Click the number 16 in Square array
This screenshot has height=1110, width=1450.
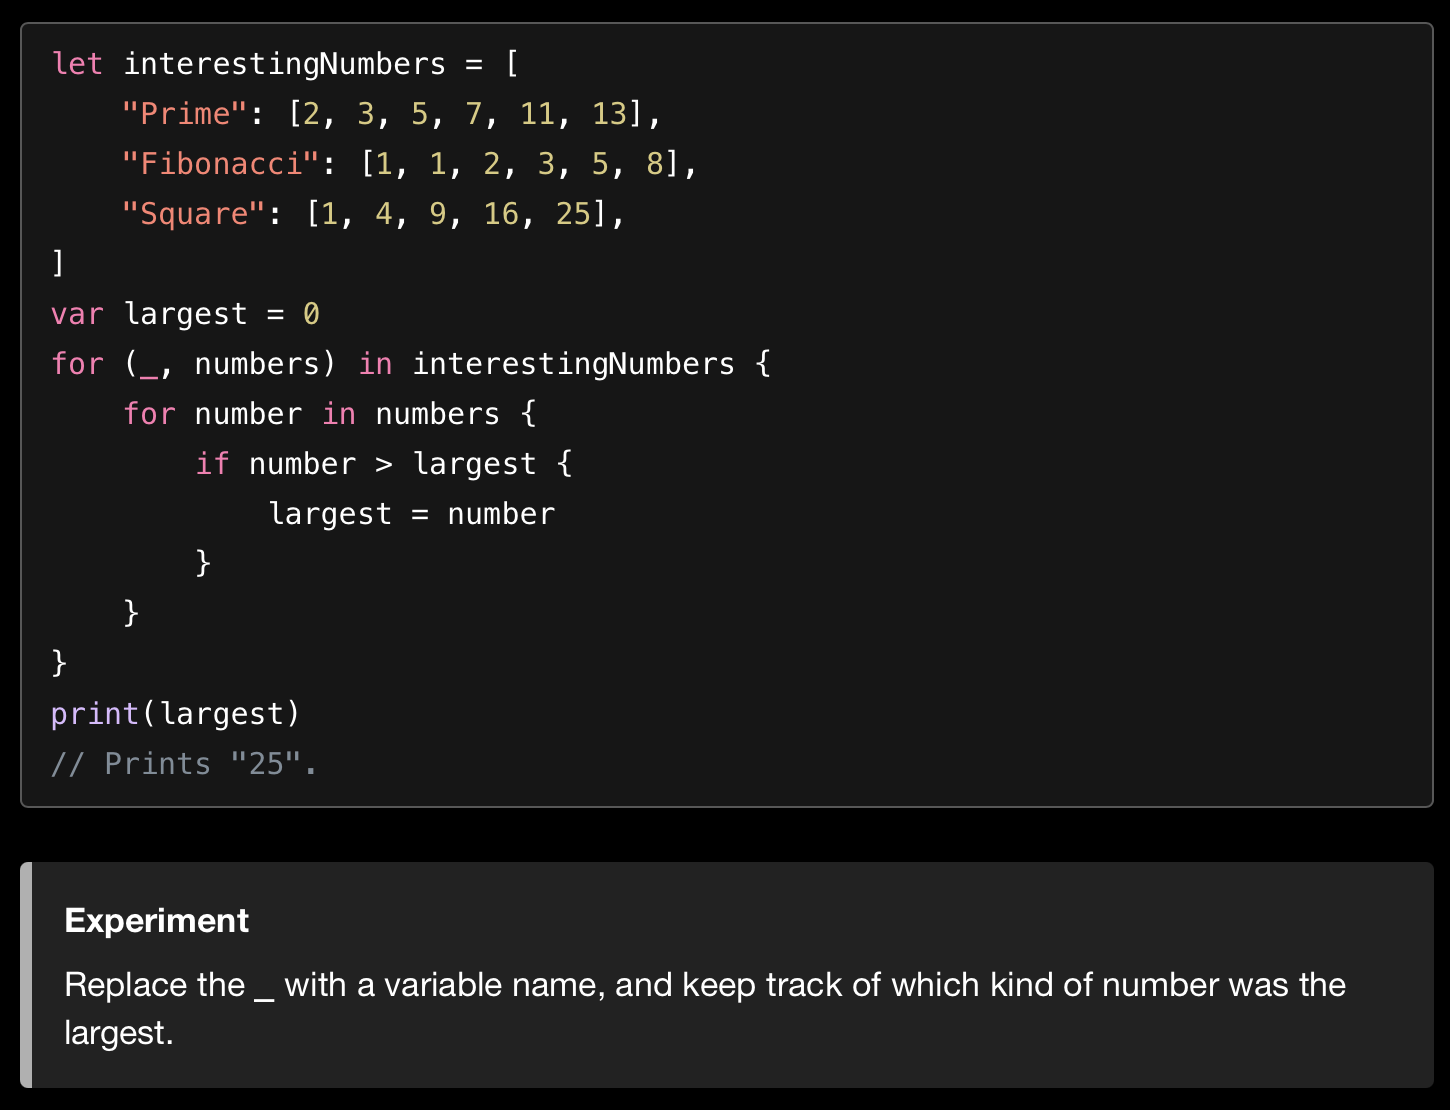coord(501,214)
